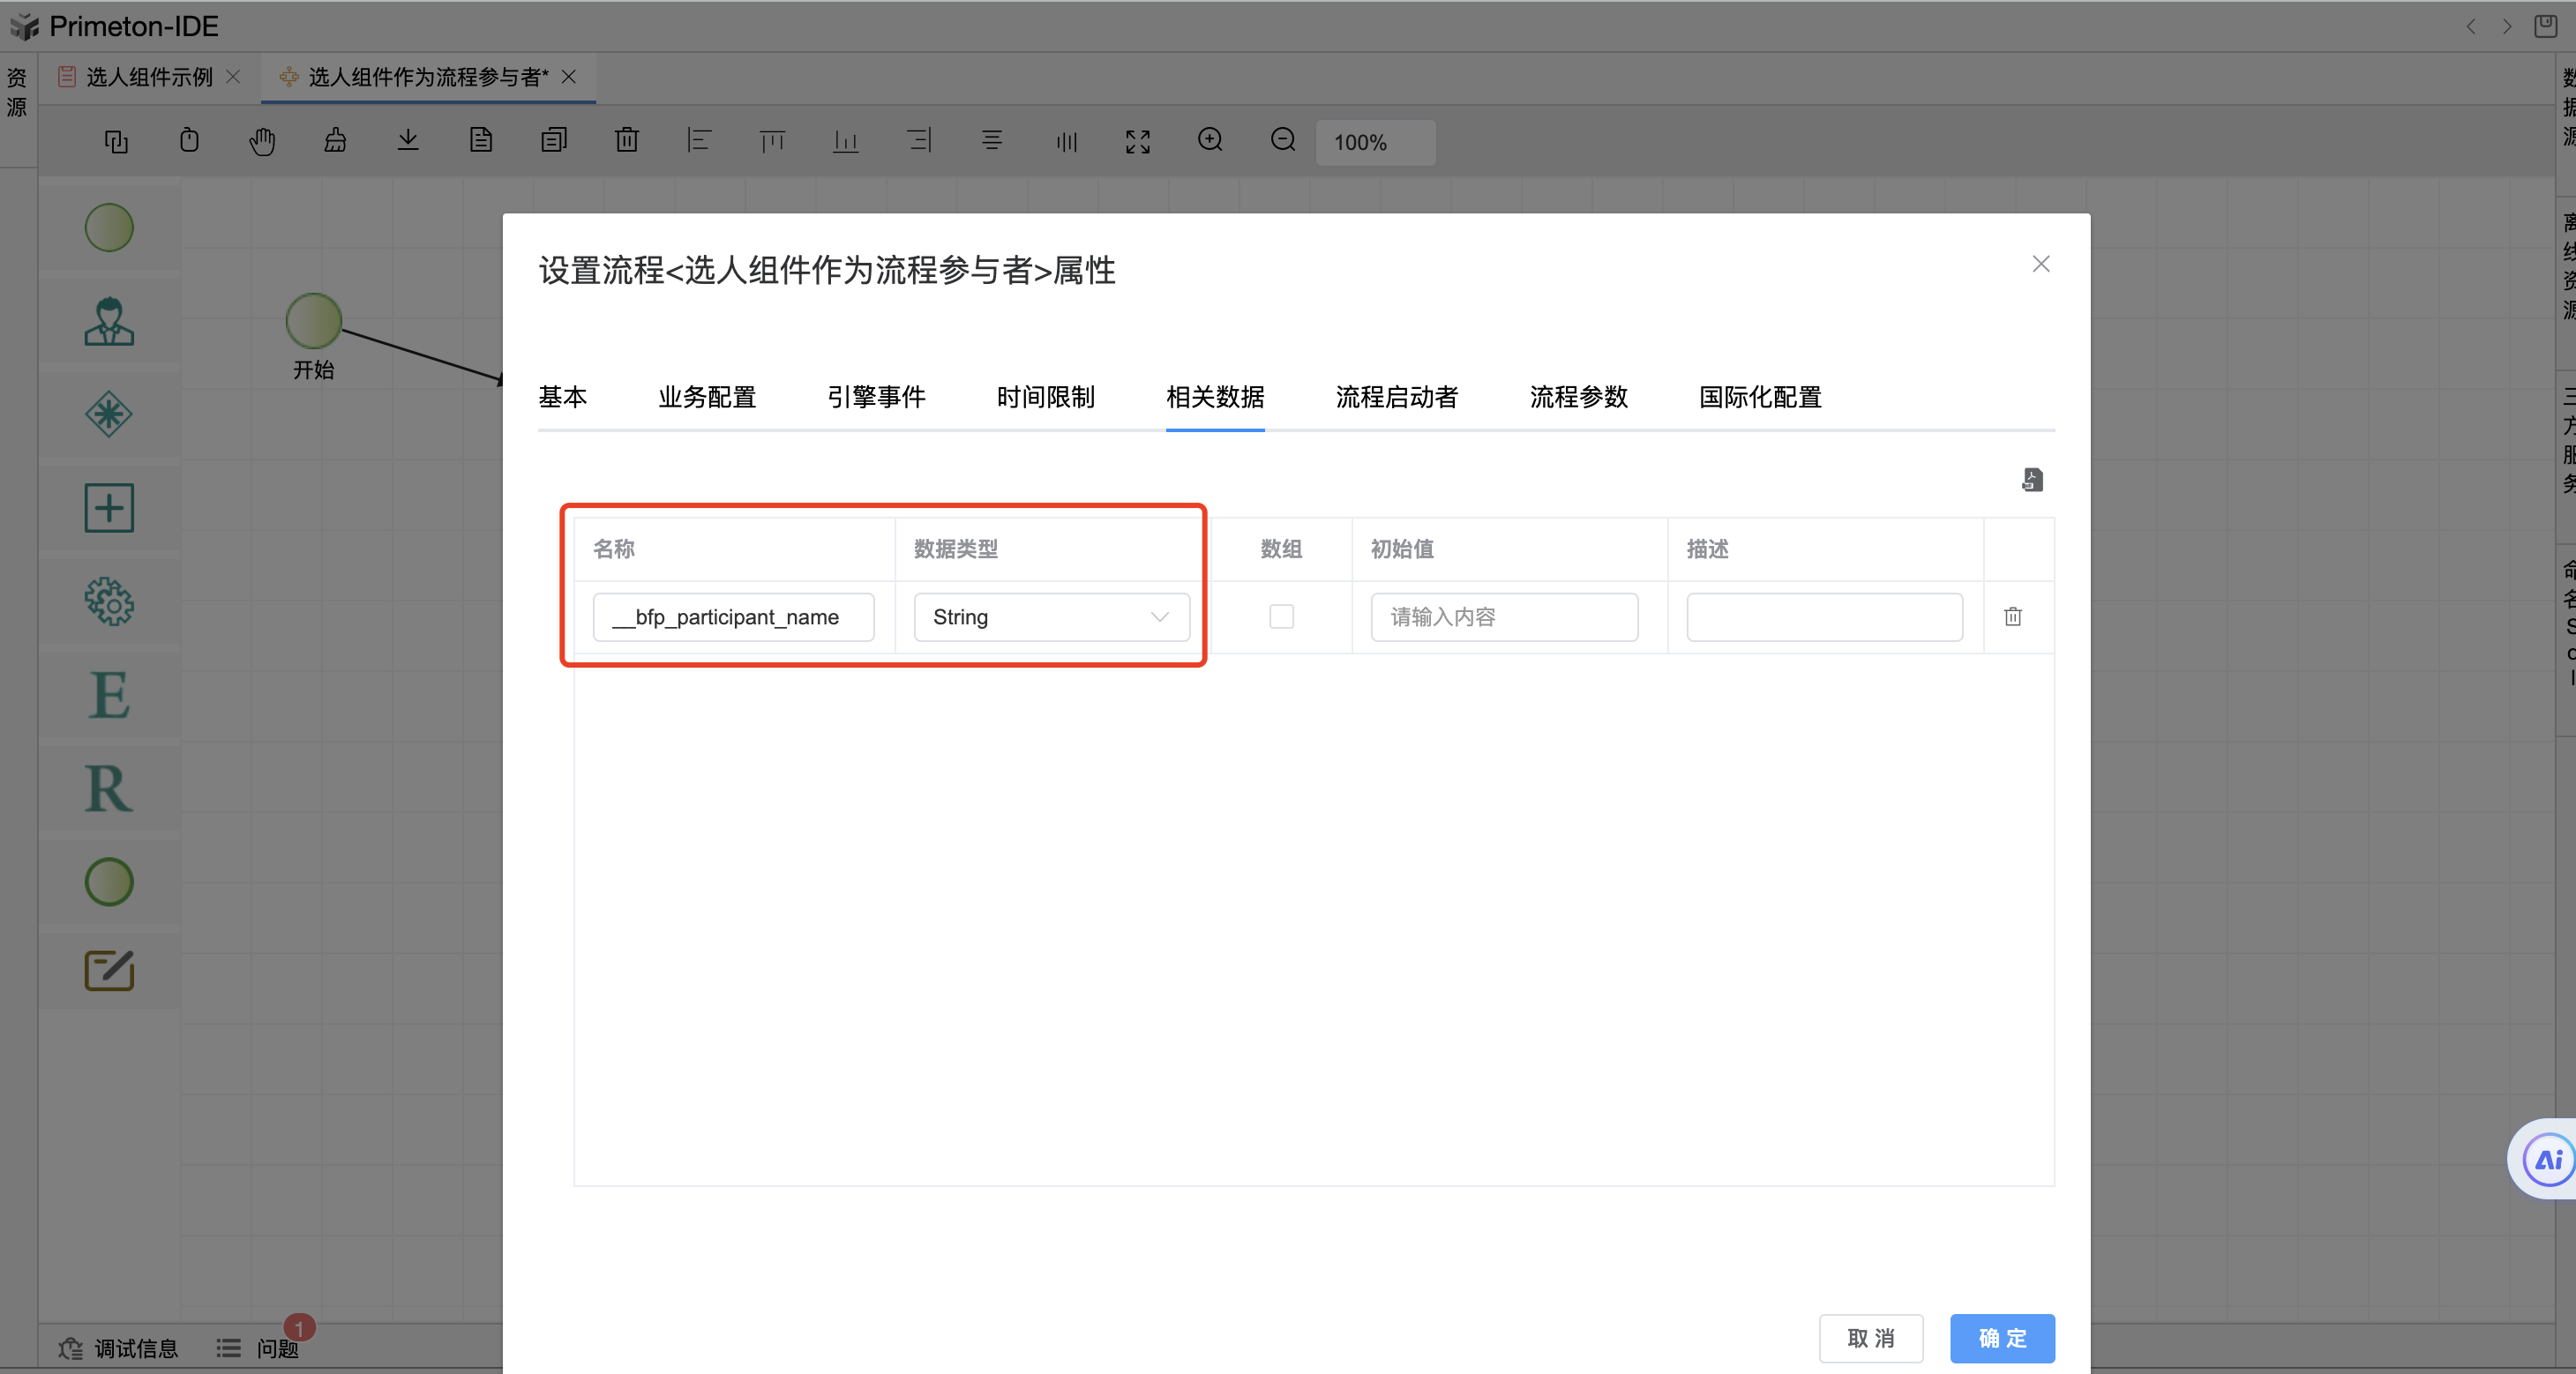Image resolution: width=2576 pixels, height=1374 pixels.
Task: Switch to the 流程参数 tab
Action: click(x=1578, y=397)
